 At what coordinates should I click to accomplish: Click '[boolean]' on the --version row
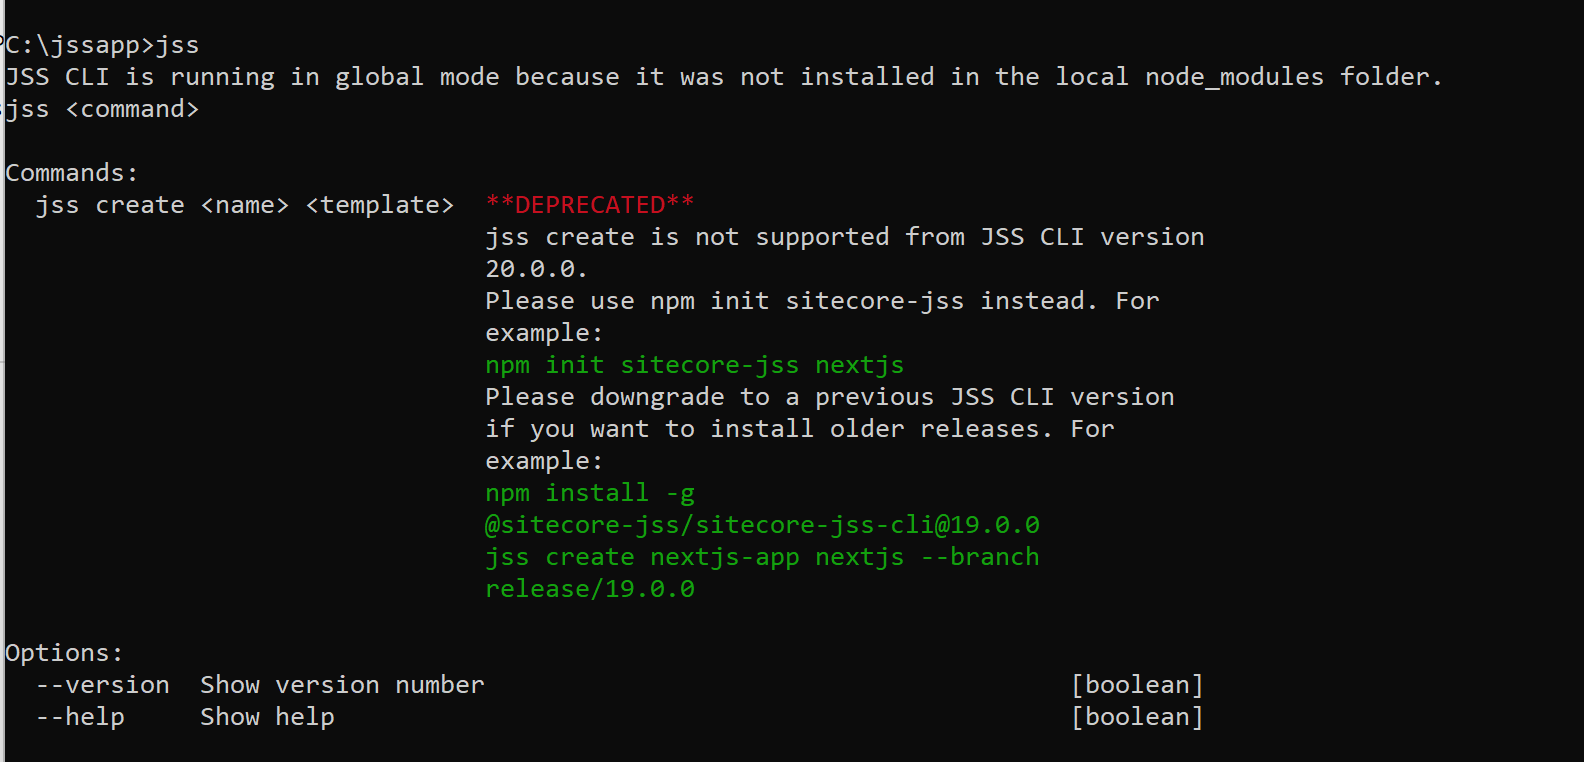1137,685
